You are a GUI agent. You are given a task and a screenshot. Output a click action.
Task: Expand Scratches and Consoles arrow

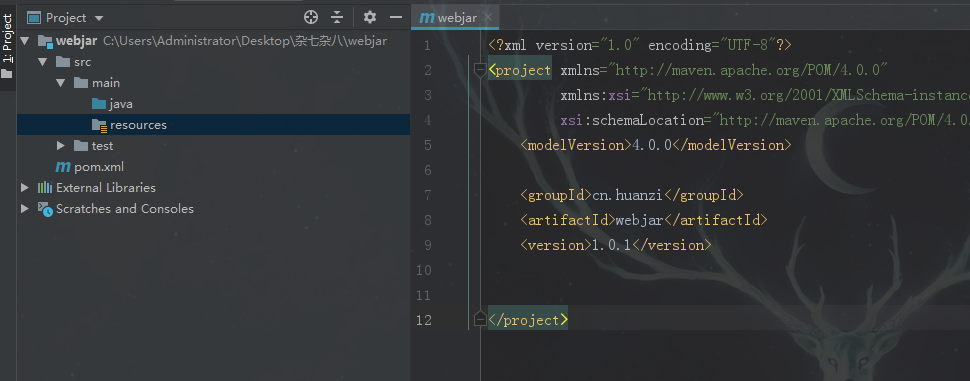(x=25, y=208)
